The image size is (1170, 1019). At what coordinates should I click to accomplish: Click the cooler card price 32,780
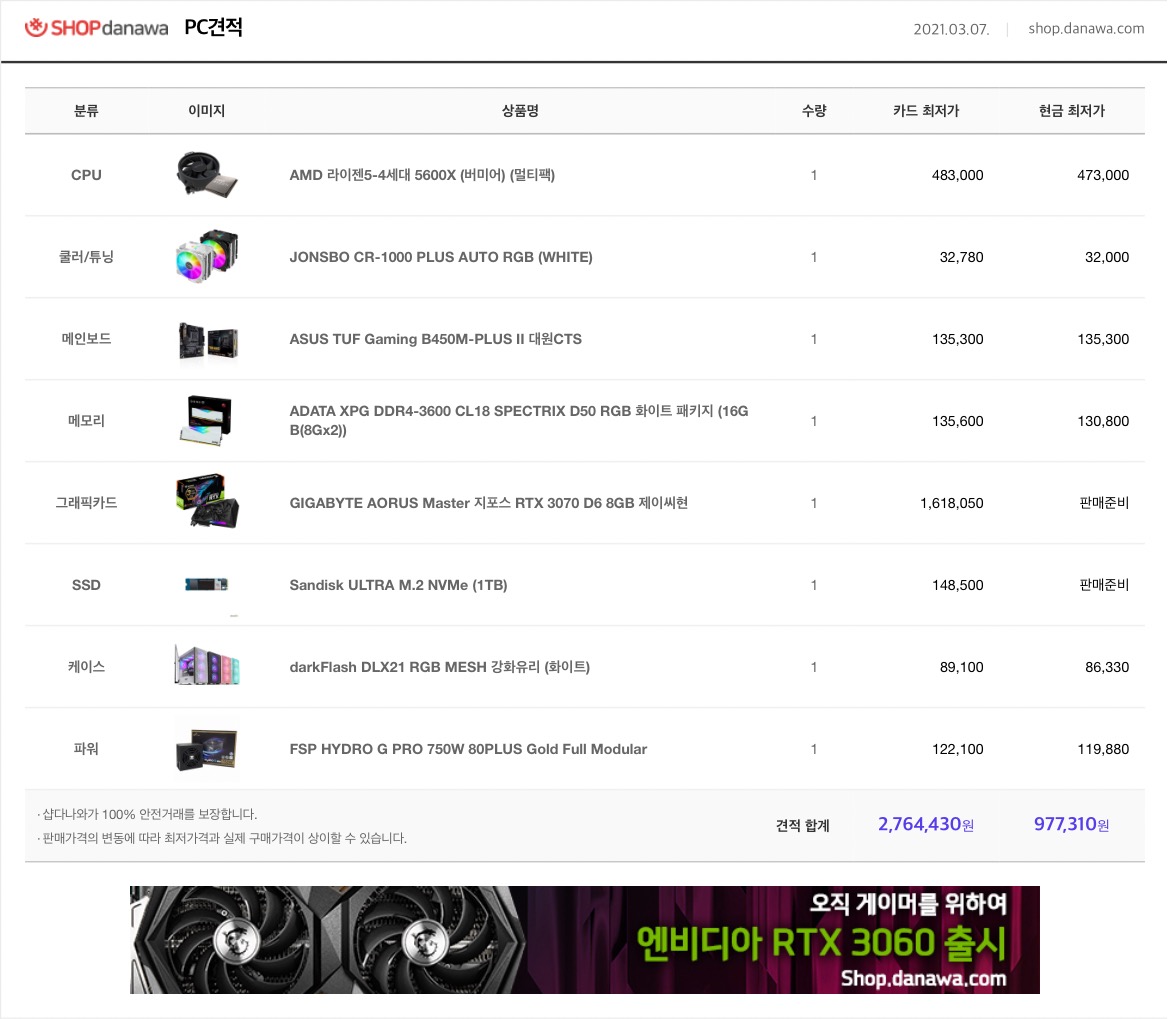(x=961, y=257)
